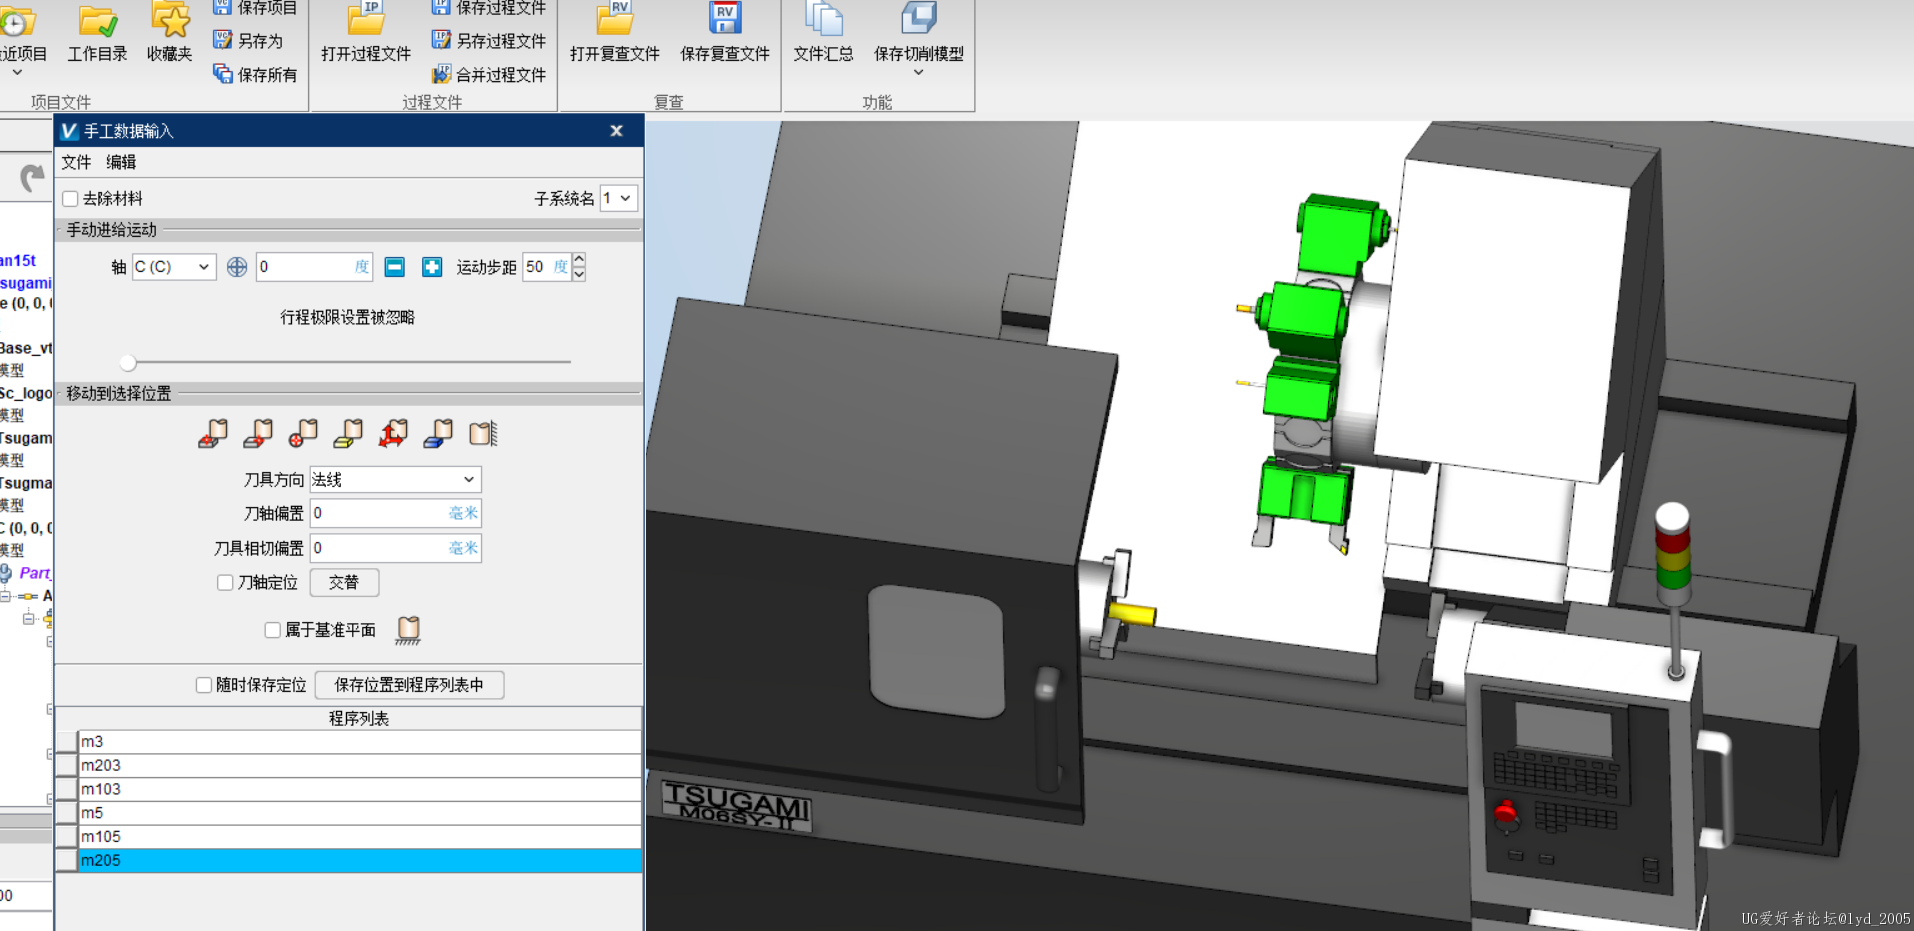This screenshot has width=1914, height=931.
Task: Select the m3 row in program list
Action: (360, 742)
